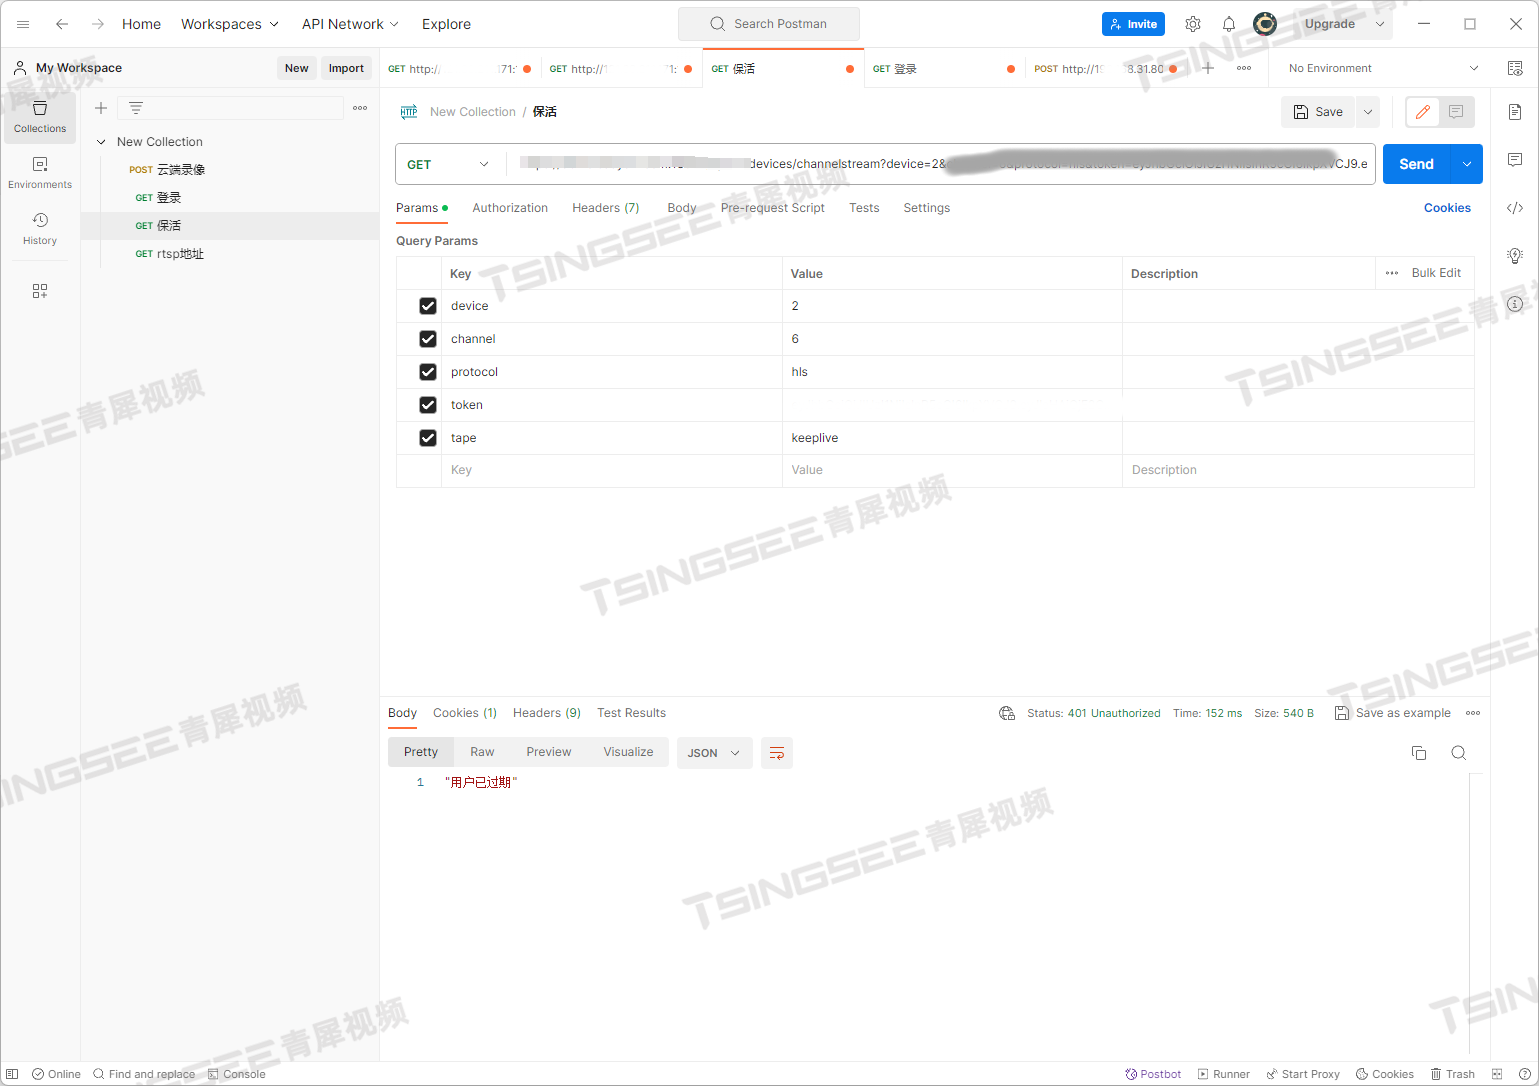Uncheck the protocol parameter checkbox
This screenshot has width=1539, height=1086.
(428, 372)
